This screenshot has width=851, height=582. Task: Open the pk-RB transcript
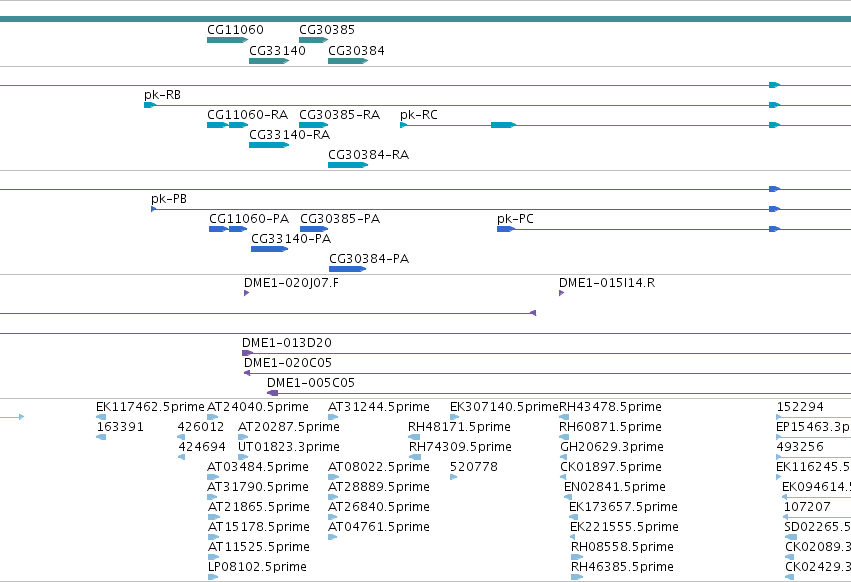497,105
